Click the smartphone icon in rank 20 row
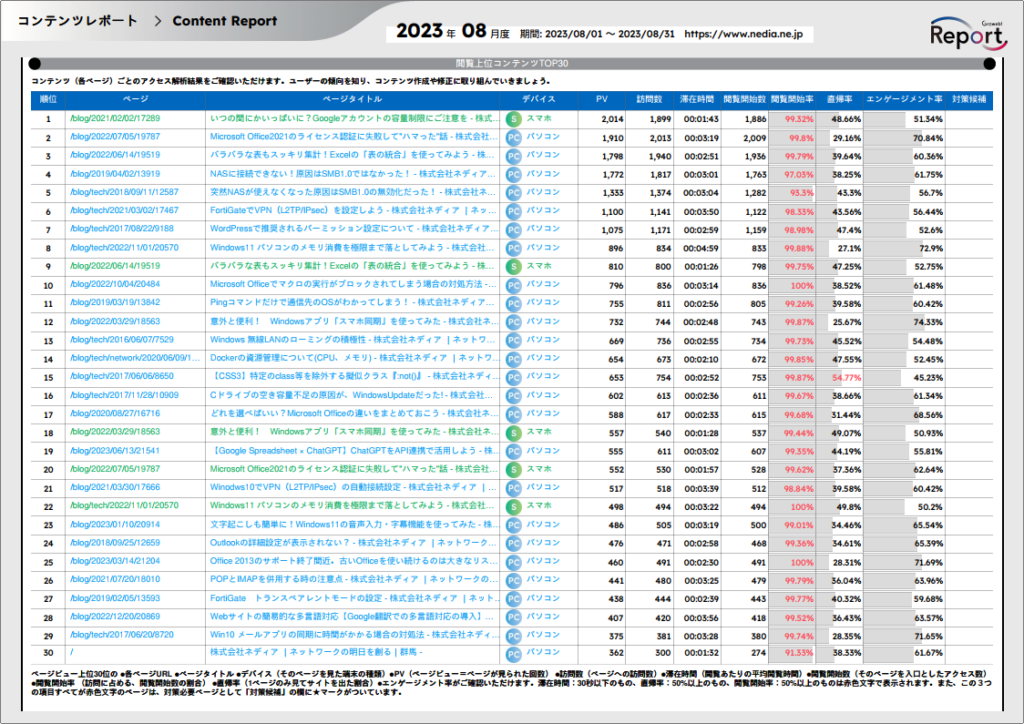Image resolution: width=1024 pixels, height=724 pixels. point(513,470)
